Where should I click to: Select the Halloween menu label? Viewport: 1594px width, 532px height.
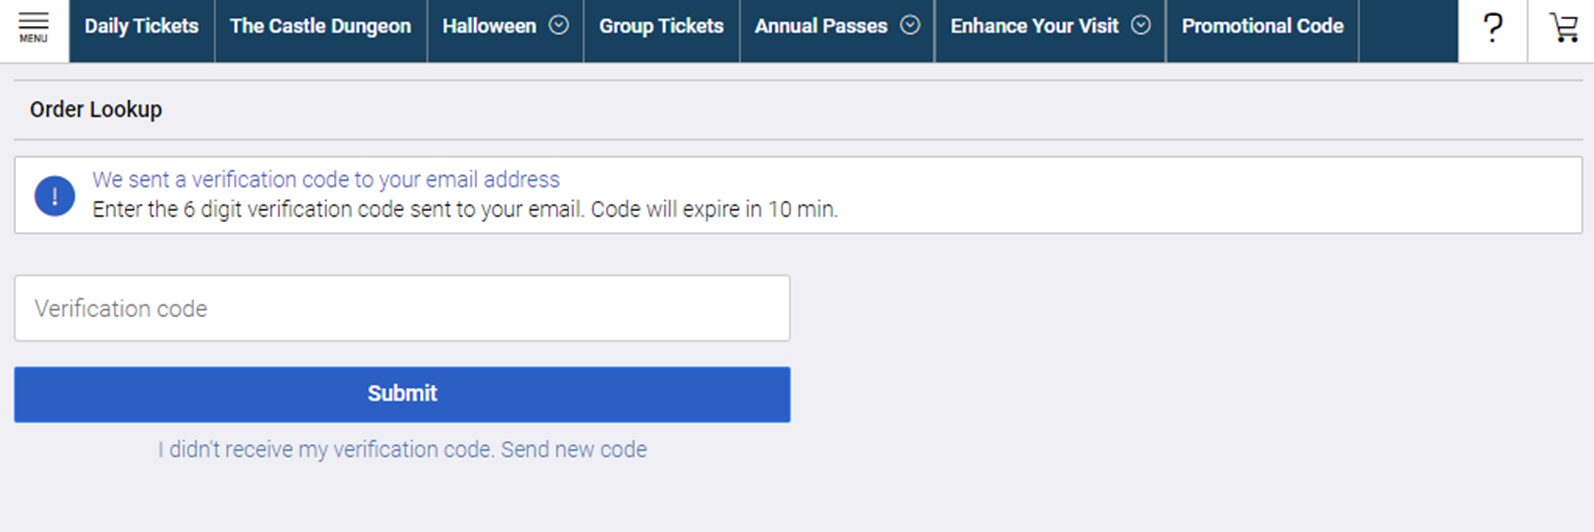coord(489,27)
